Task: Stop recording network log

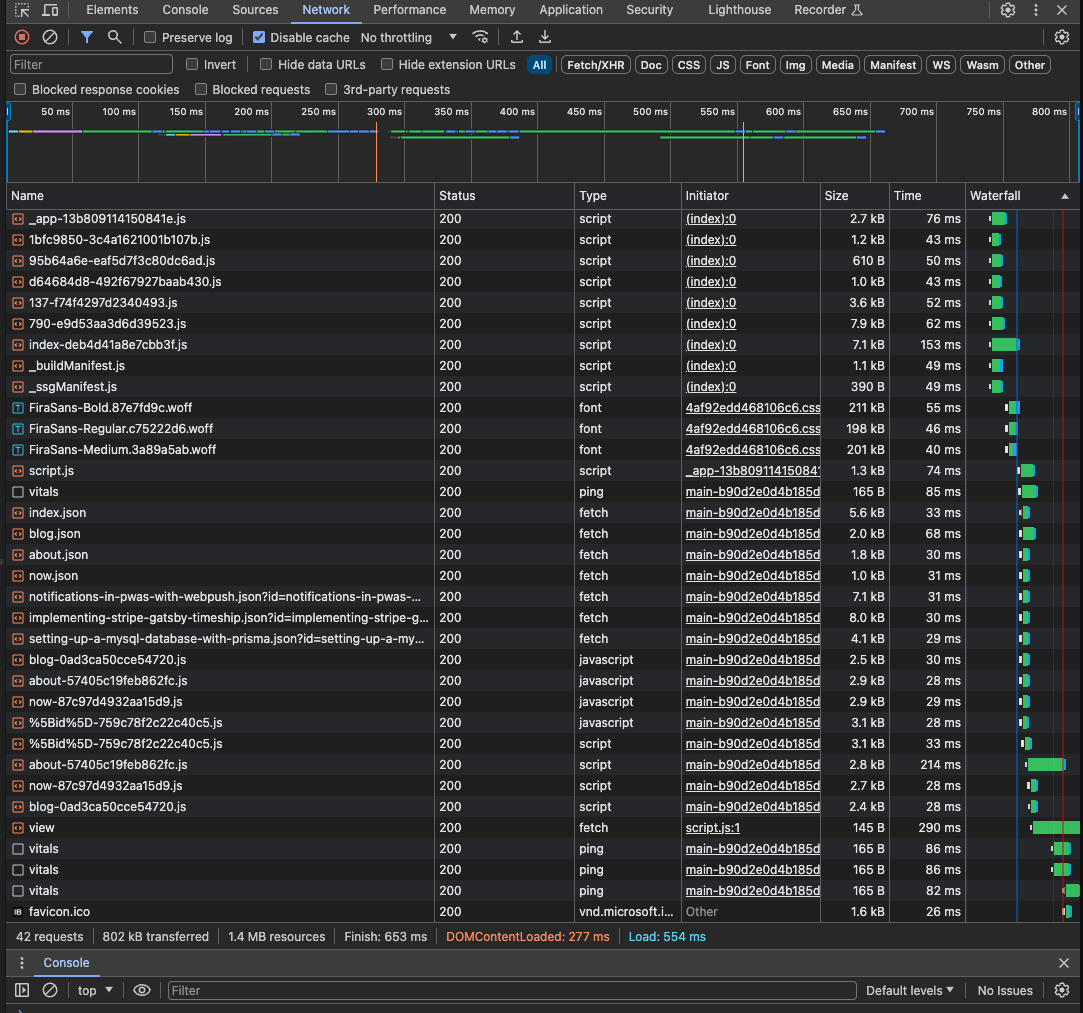Action: point(20,37)
